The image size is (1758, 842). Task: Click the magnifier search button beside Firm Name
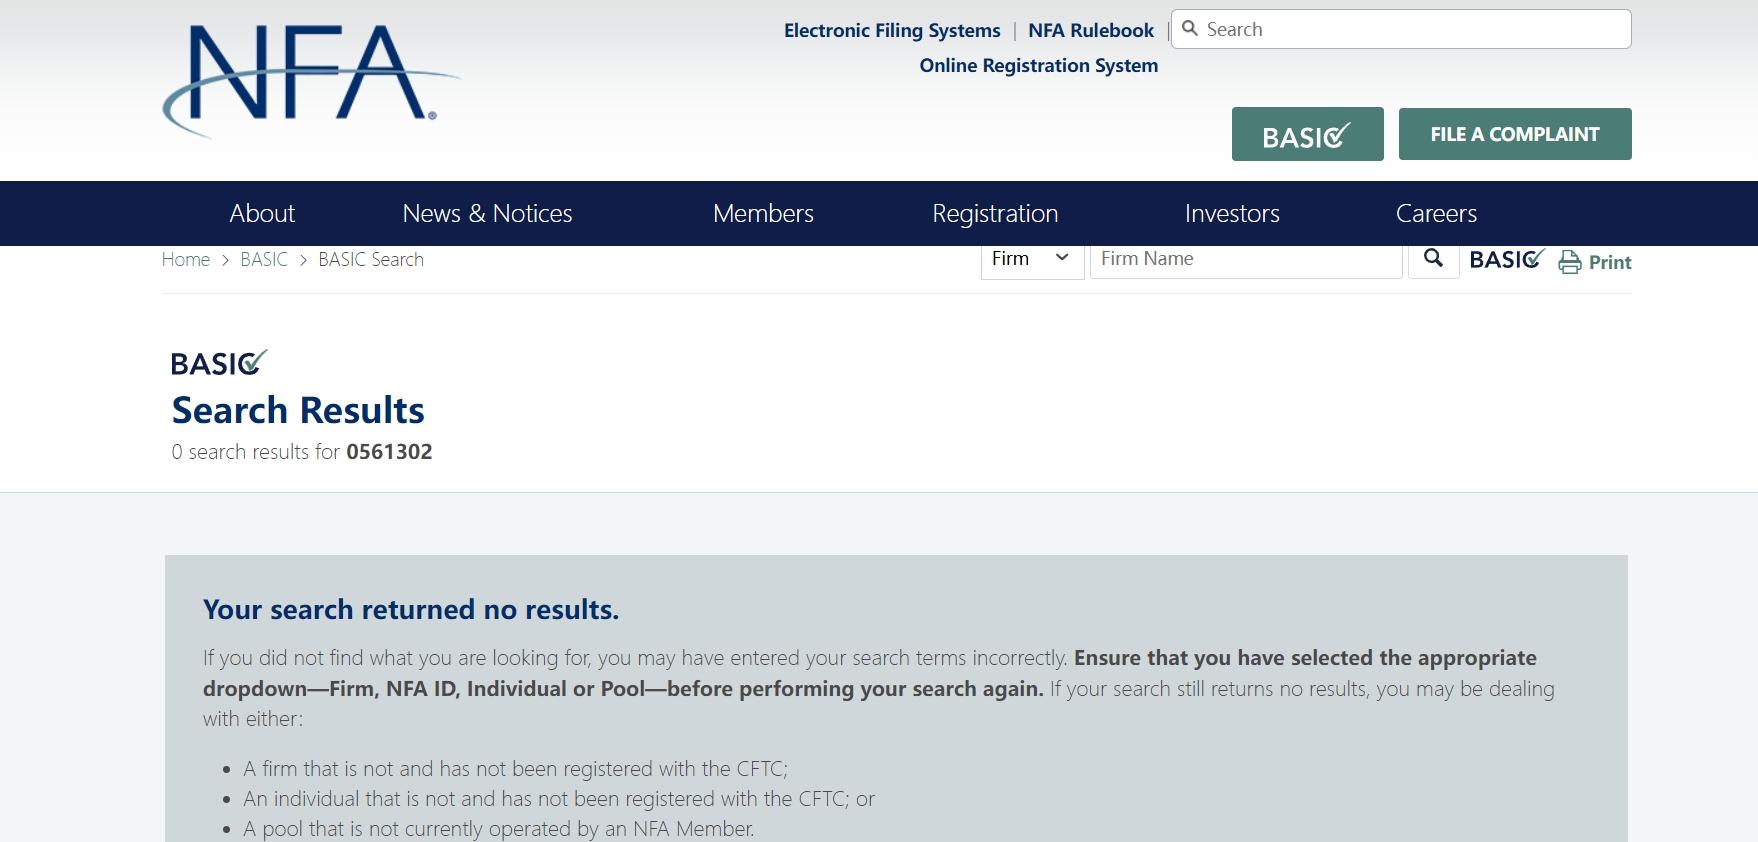pyautogui.click(x=1433, y=259)
